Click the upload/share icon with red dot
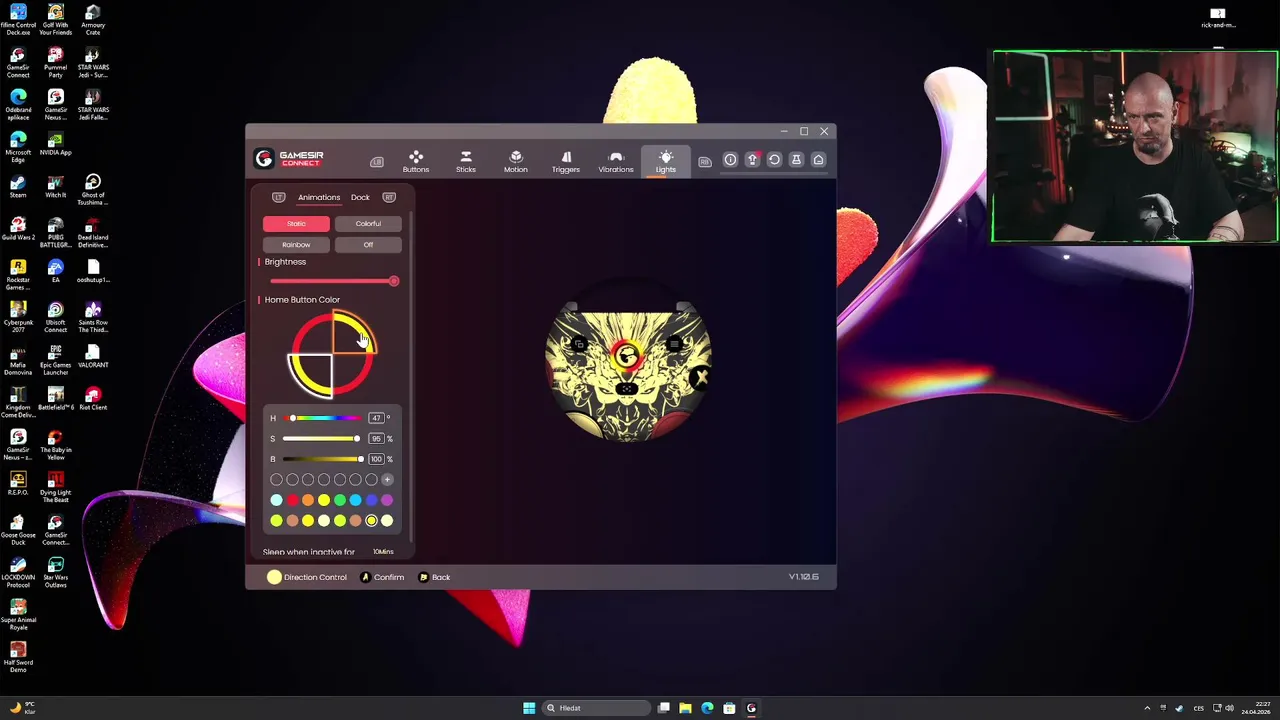The width and height of the screenshot is (1280, 720). tap(752, 160)
